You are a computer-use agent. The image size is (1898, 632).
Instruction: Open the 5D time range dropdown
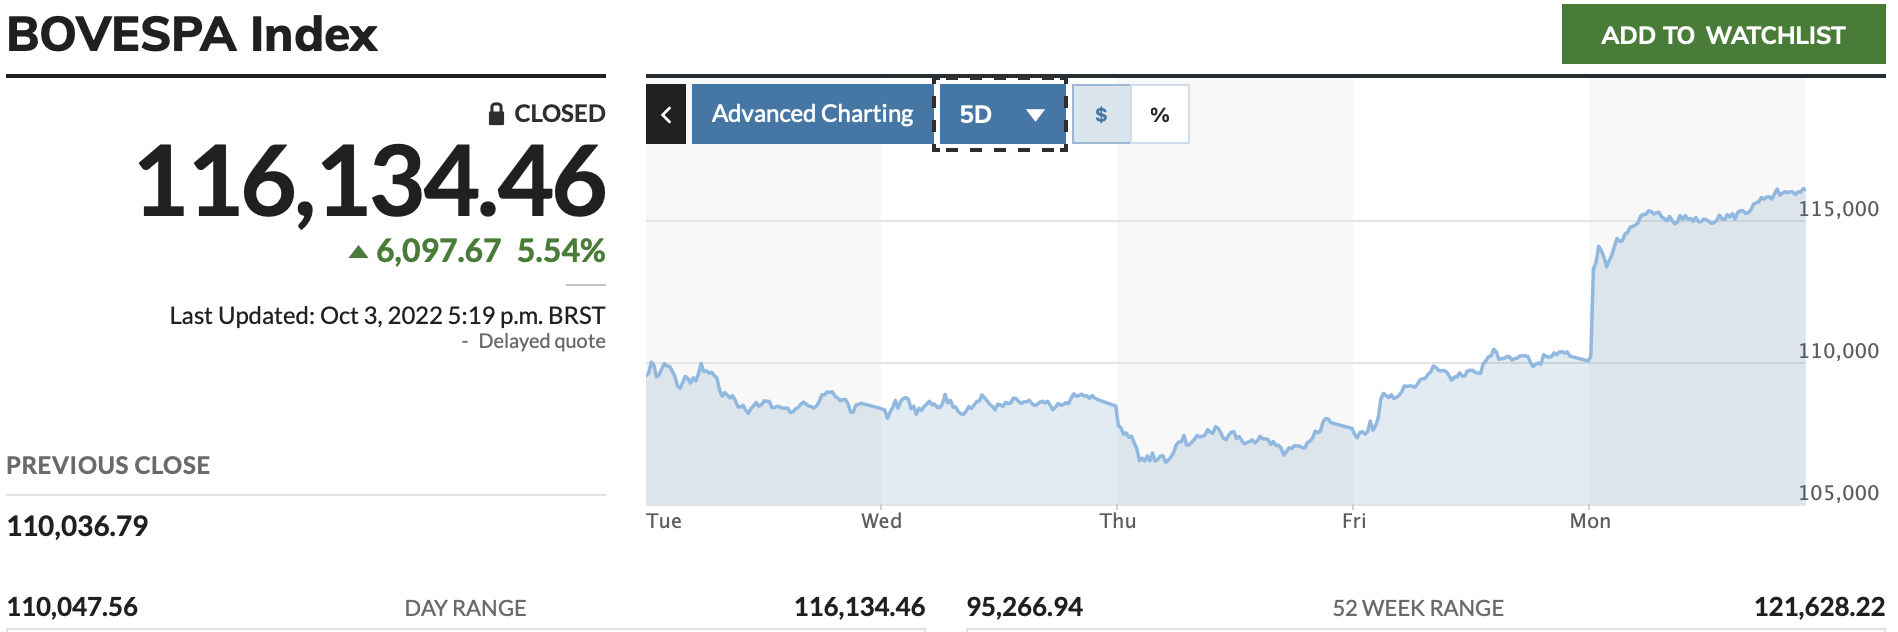pos(1001,115)
